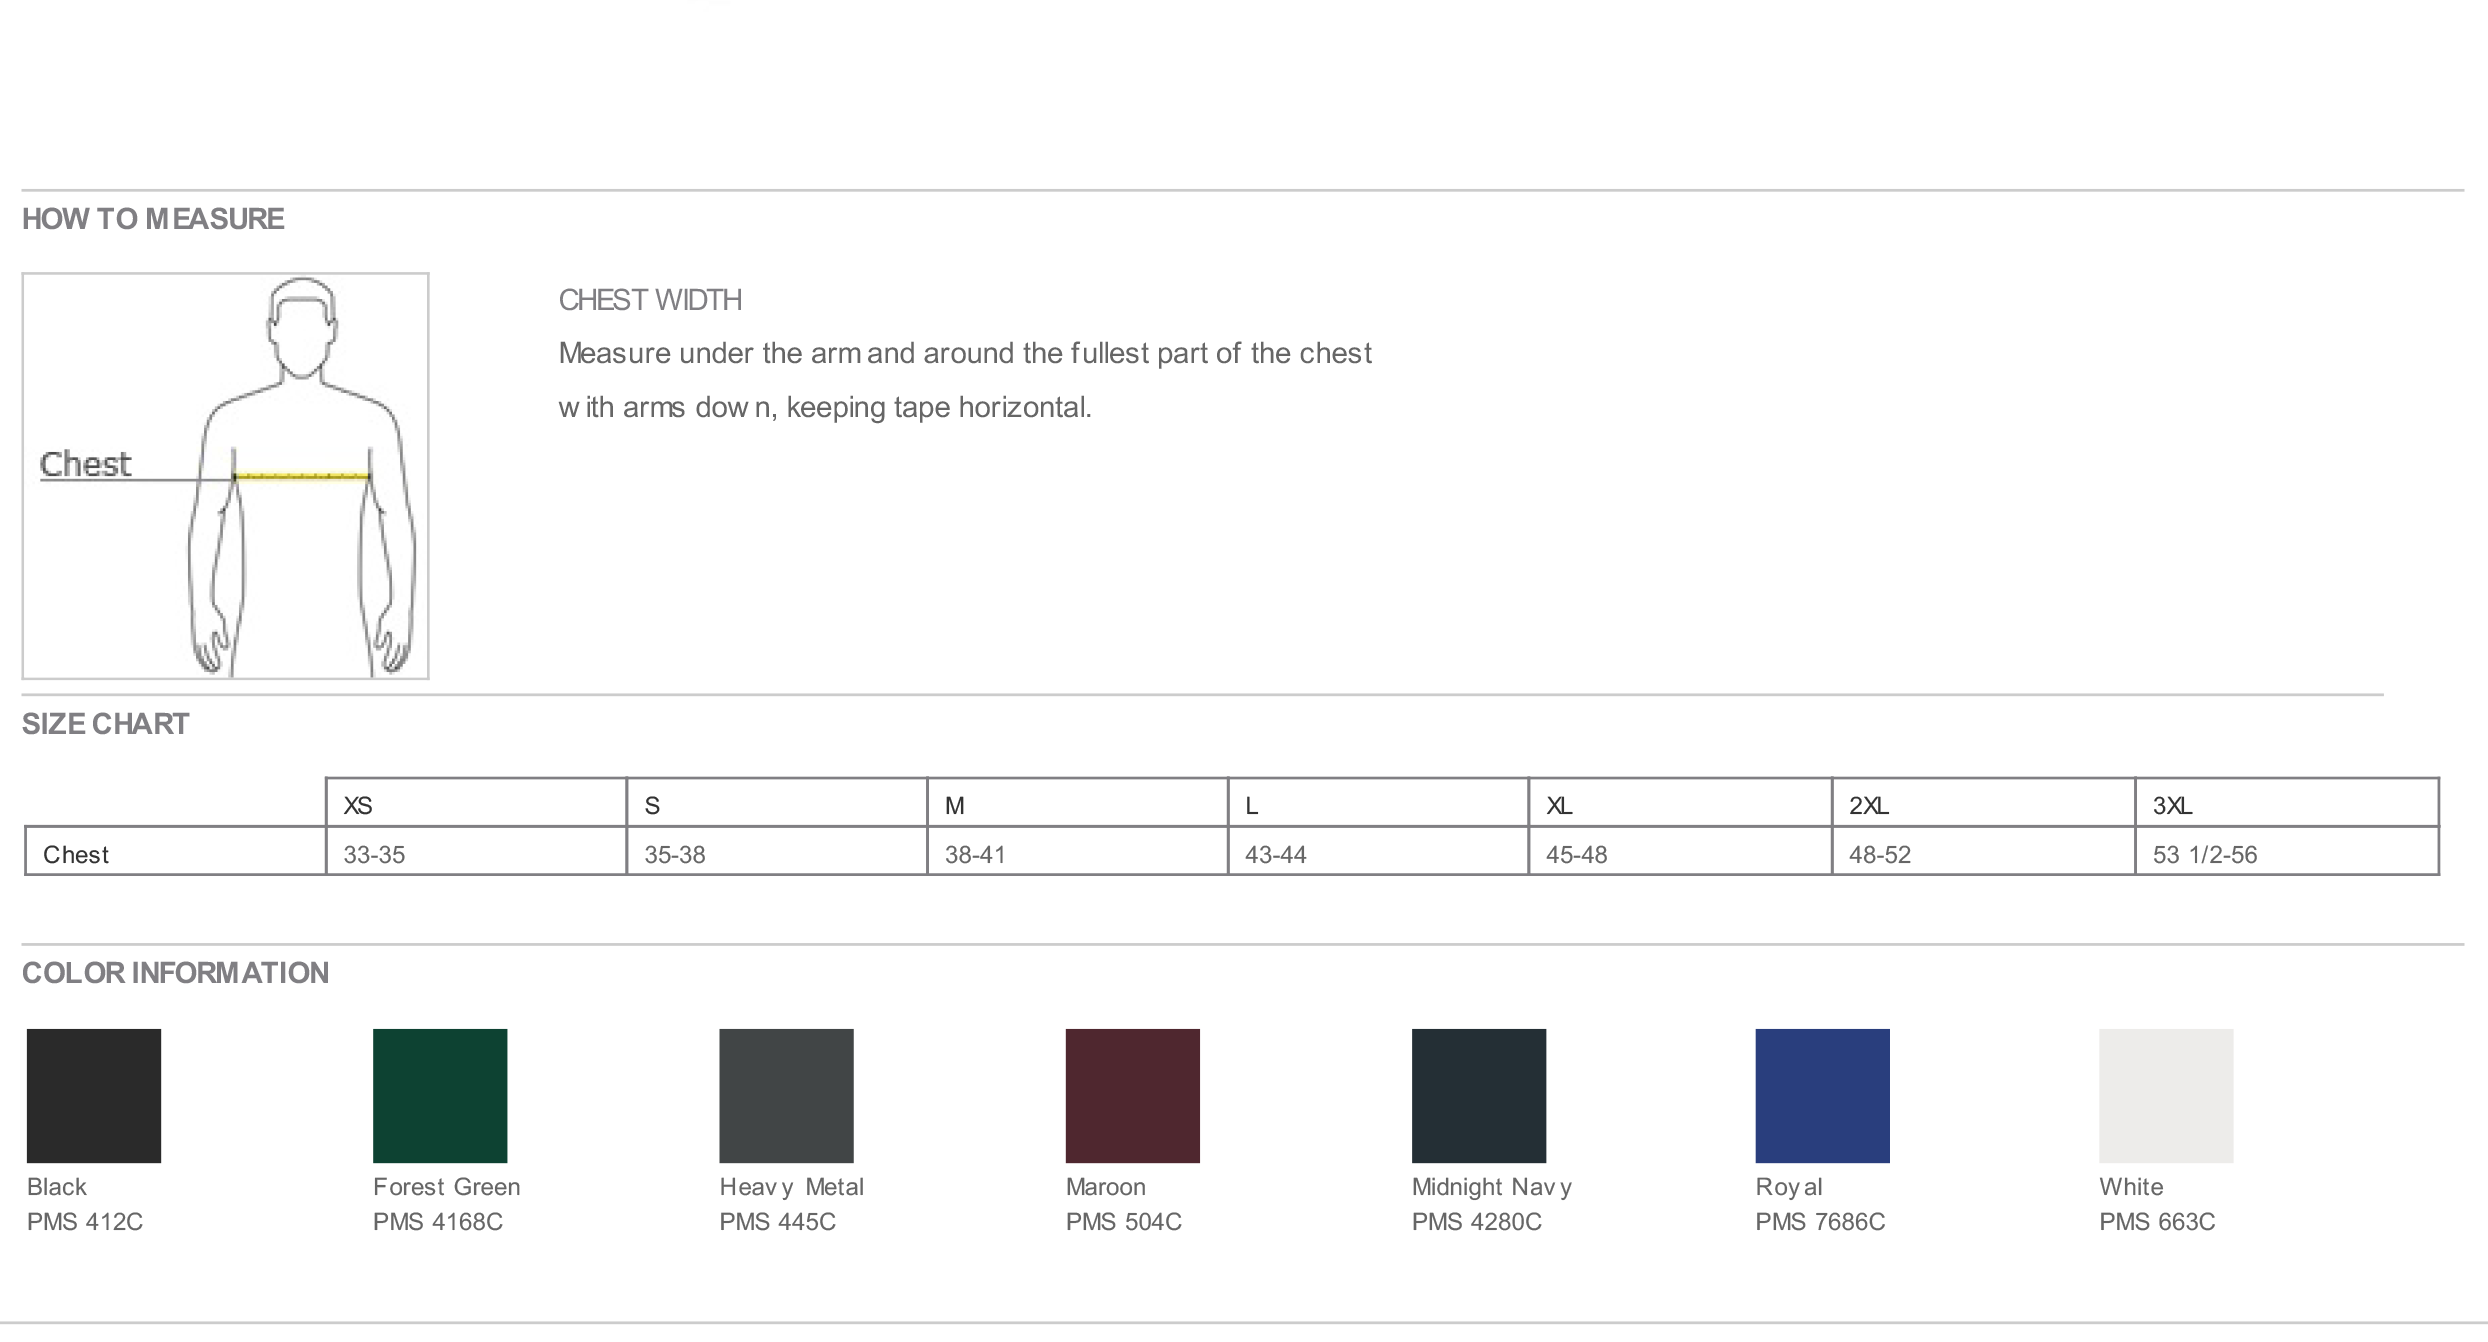
Task: Click the 2XL chest value 48-52
Action: (x=1879, y=855)
